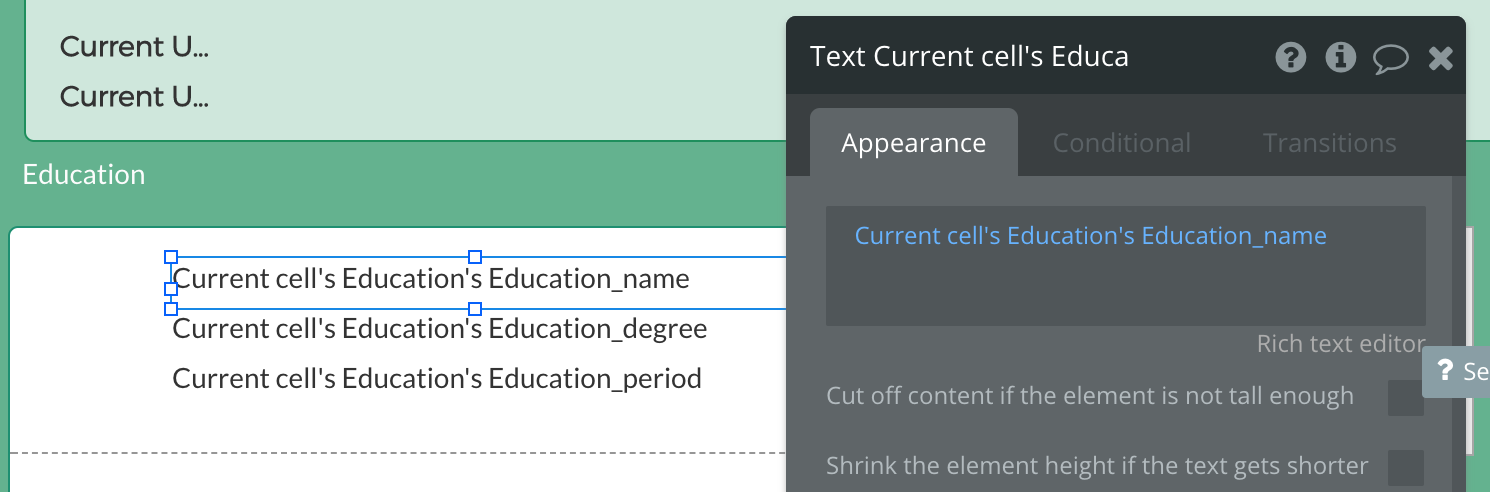Click the bottom-center resize handle of selected text

point(475,308)
